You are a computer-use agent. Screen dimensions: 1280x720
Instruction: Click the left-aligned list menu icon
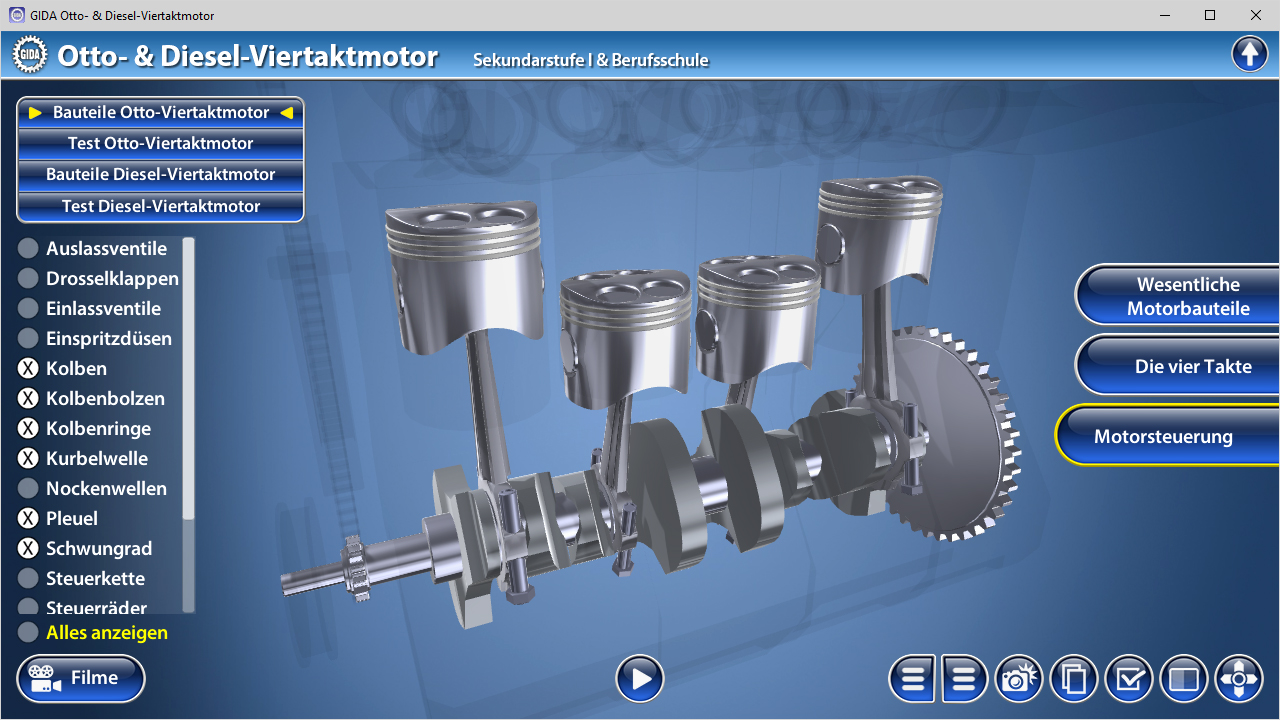[x=913, y=680]
